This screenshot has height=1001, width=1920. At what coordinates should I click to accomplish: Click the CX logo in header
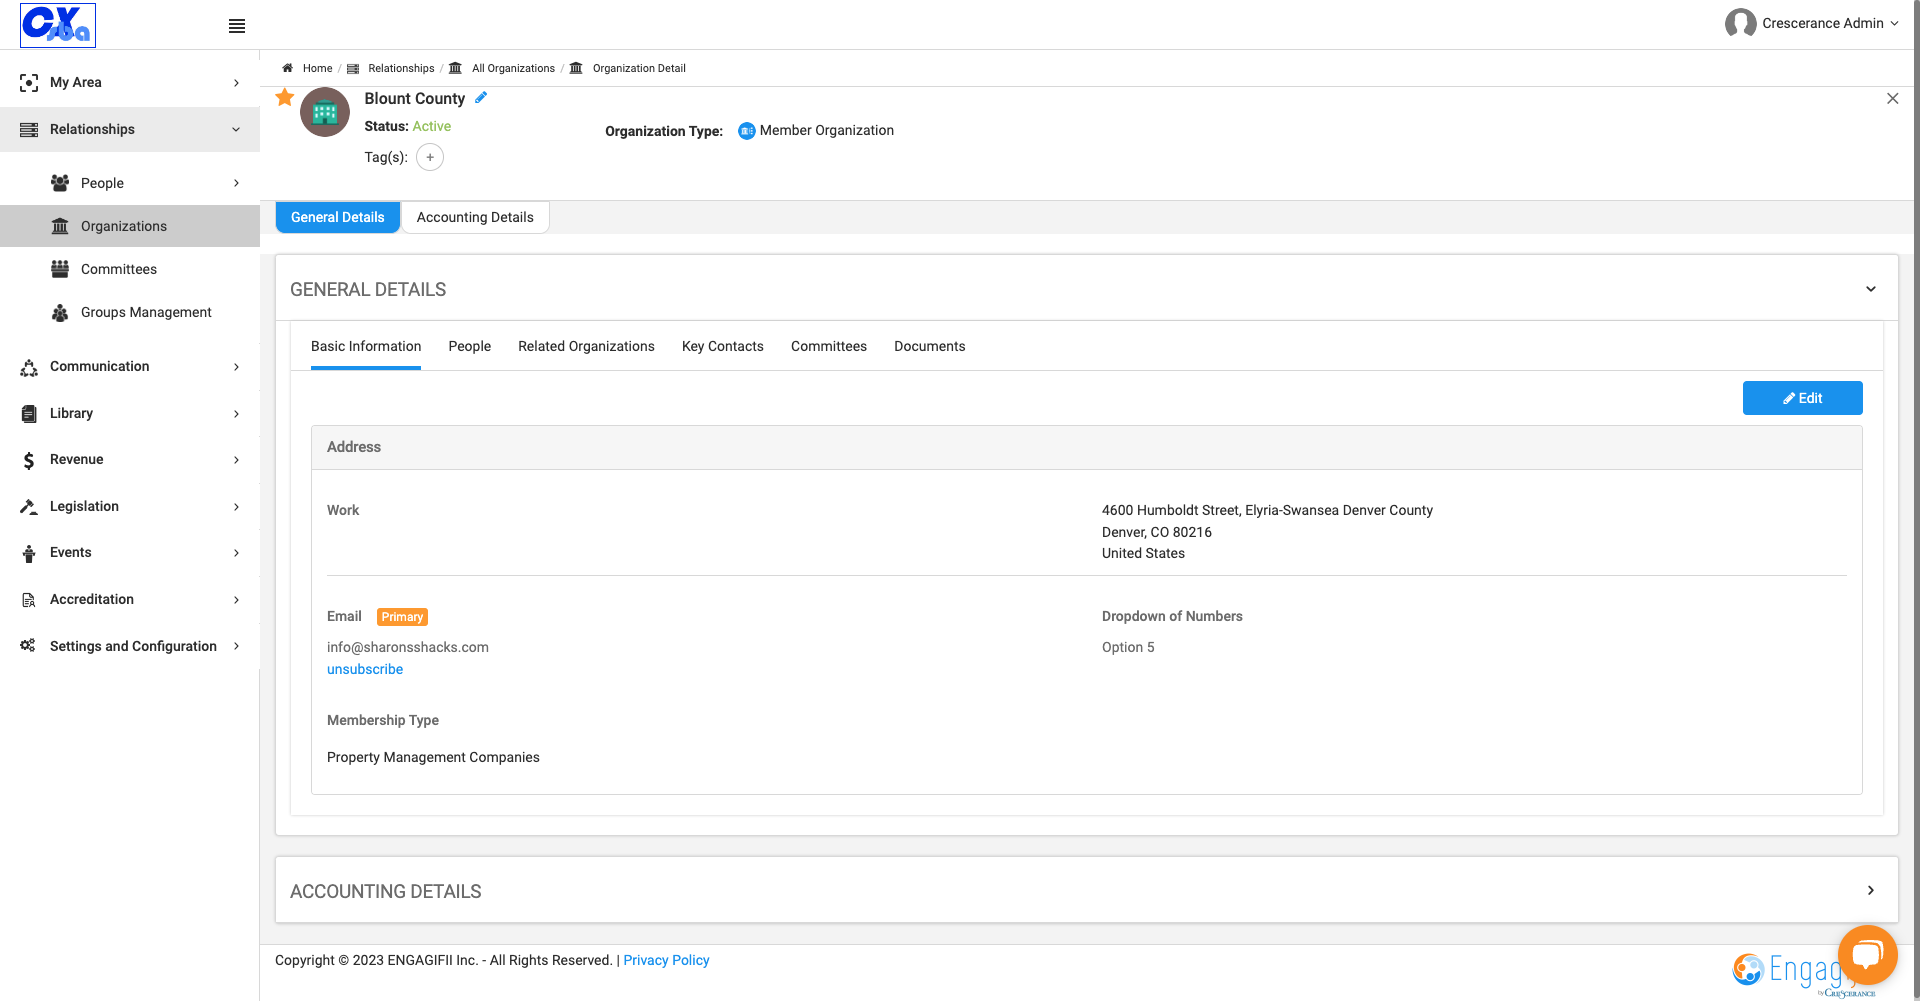coord(58,25)
